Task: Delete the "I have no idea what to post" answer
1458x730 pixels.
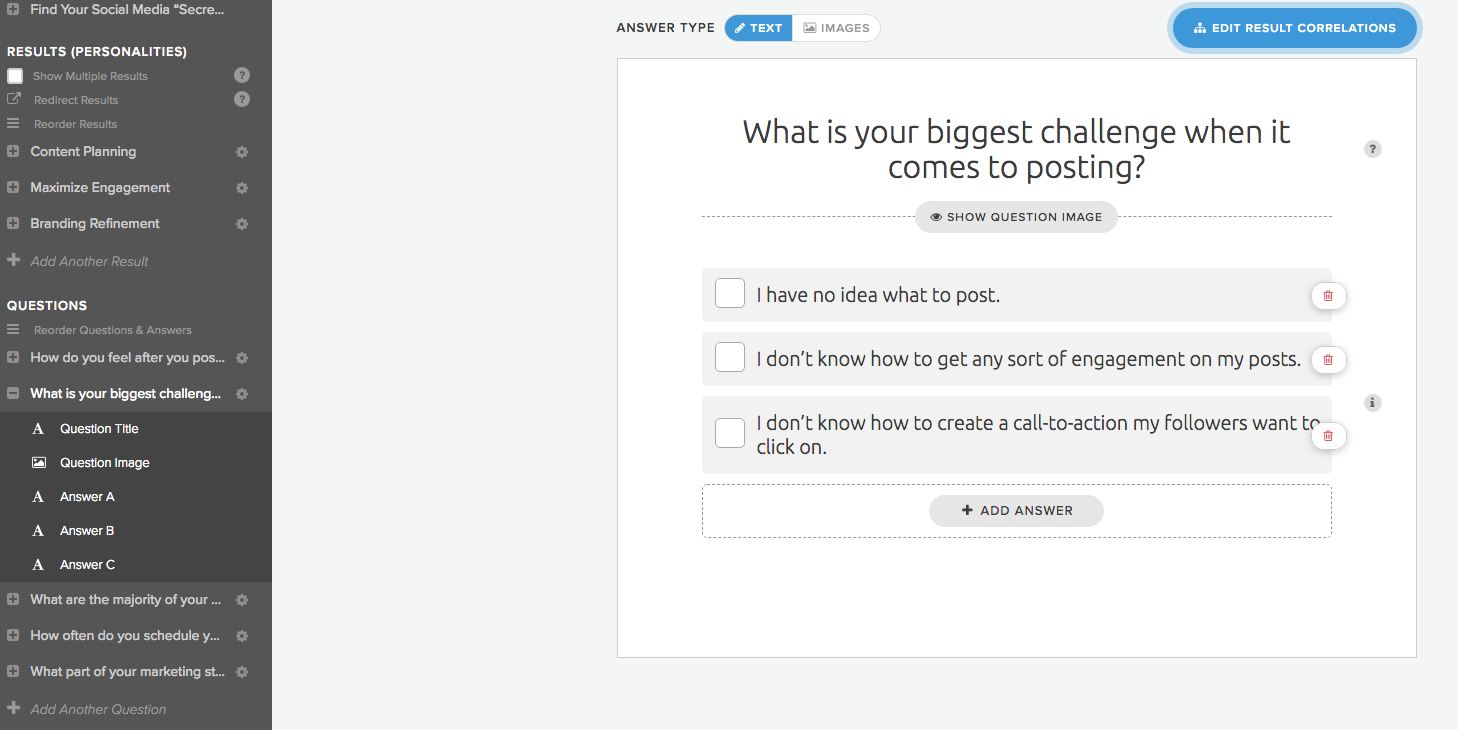Action: [1328, 295]
